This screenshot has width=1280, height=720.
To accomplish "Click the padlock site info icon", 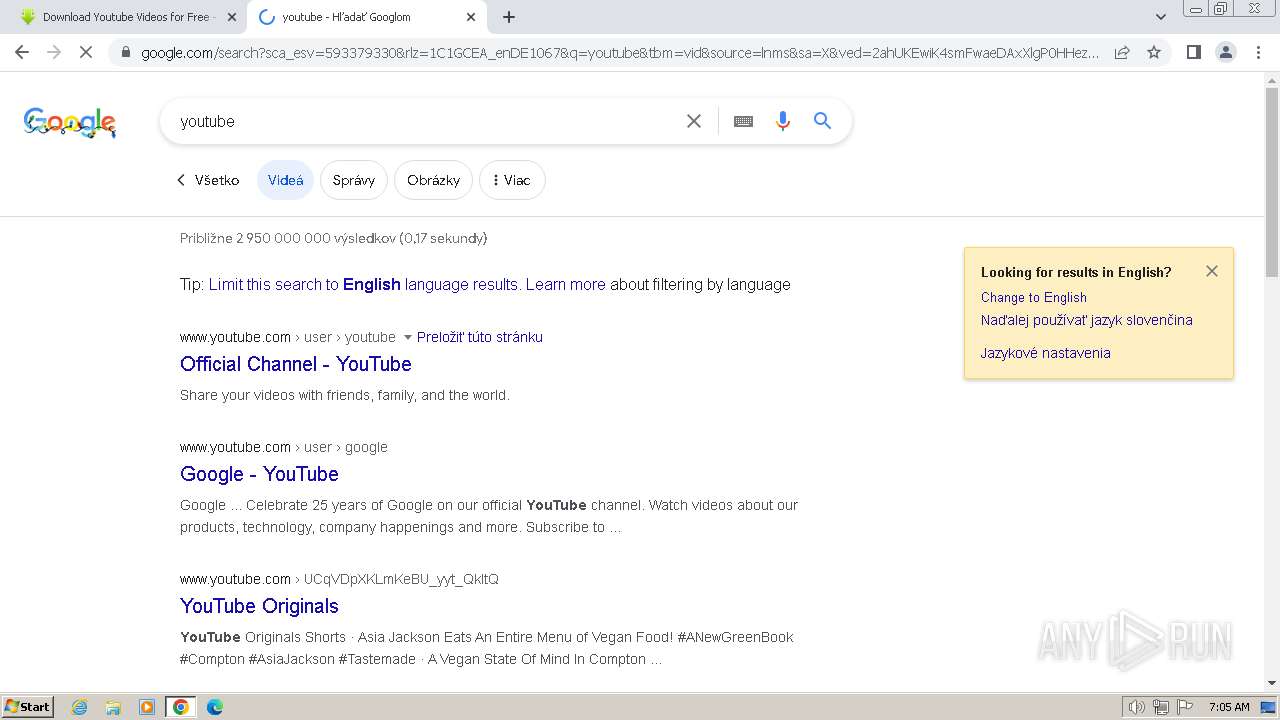I will tap(125, 52).
